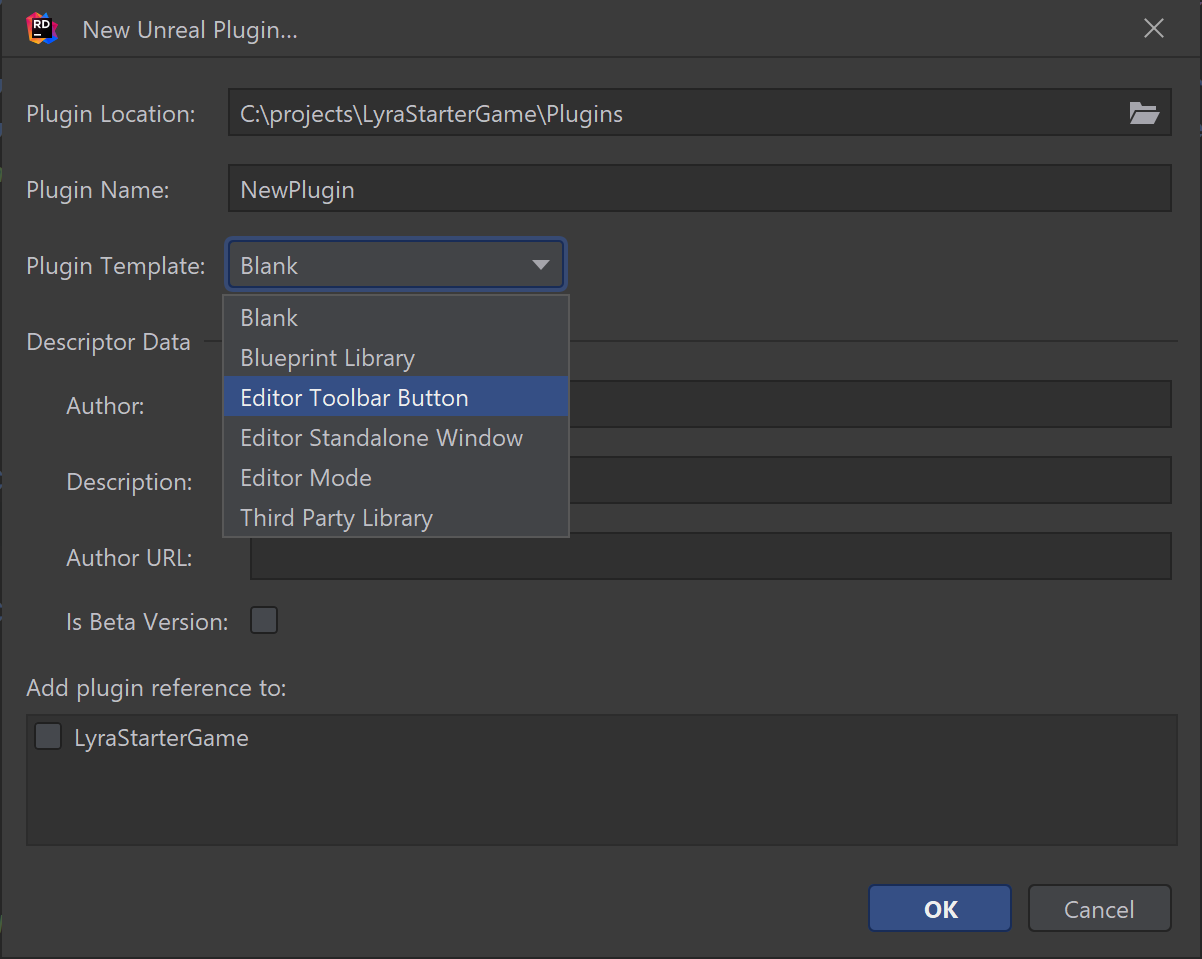Check the LyraStarterGame plugin reference

tap(47, 737)
